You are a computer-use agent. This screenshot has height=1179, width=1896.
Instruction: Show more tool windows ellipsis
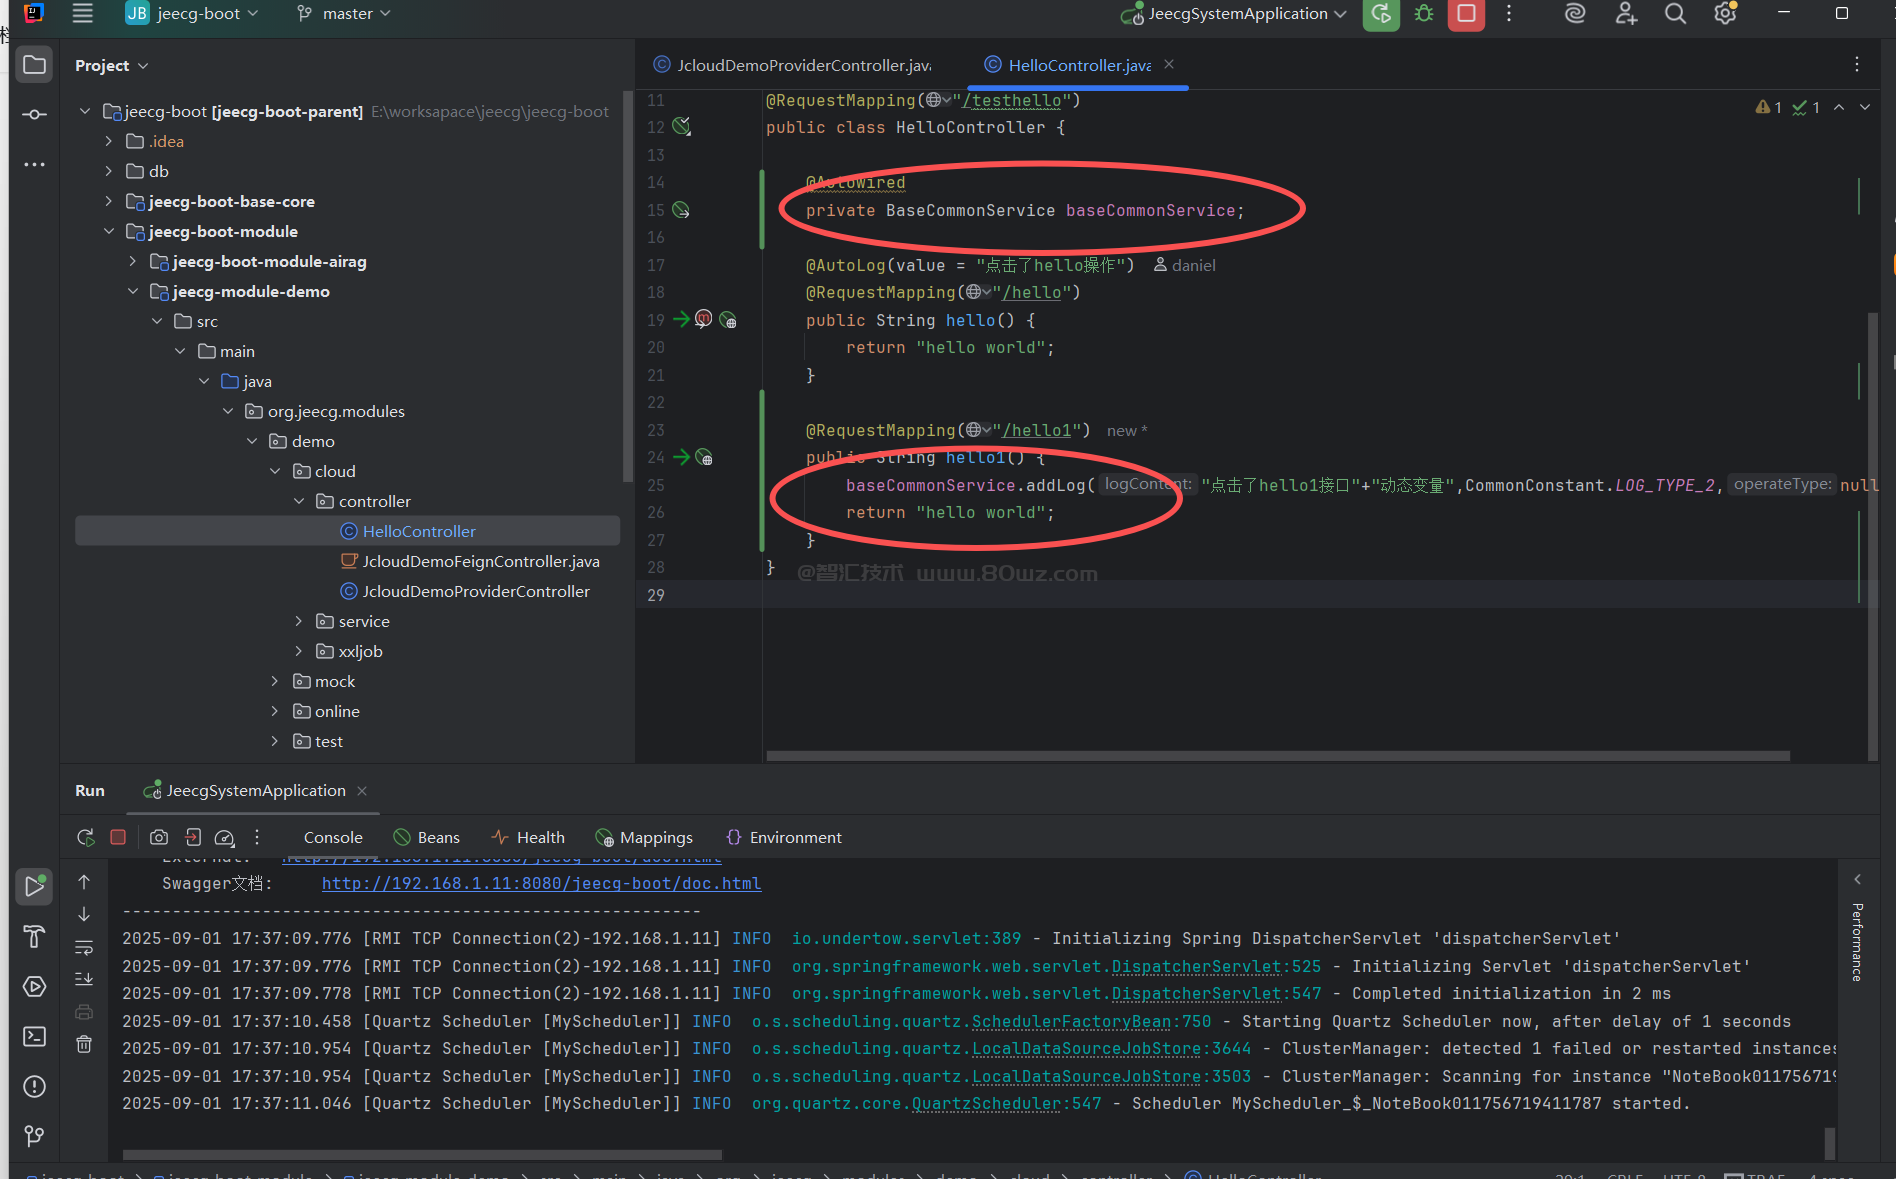pos(34,164)
